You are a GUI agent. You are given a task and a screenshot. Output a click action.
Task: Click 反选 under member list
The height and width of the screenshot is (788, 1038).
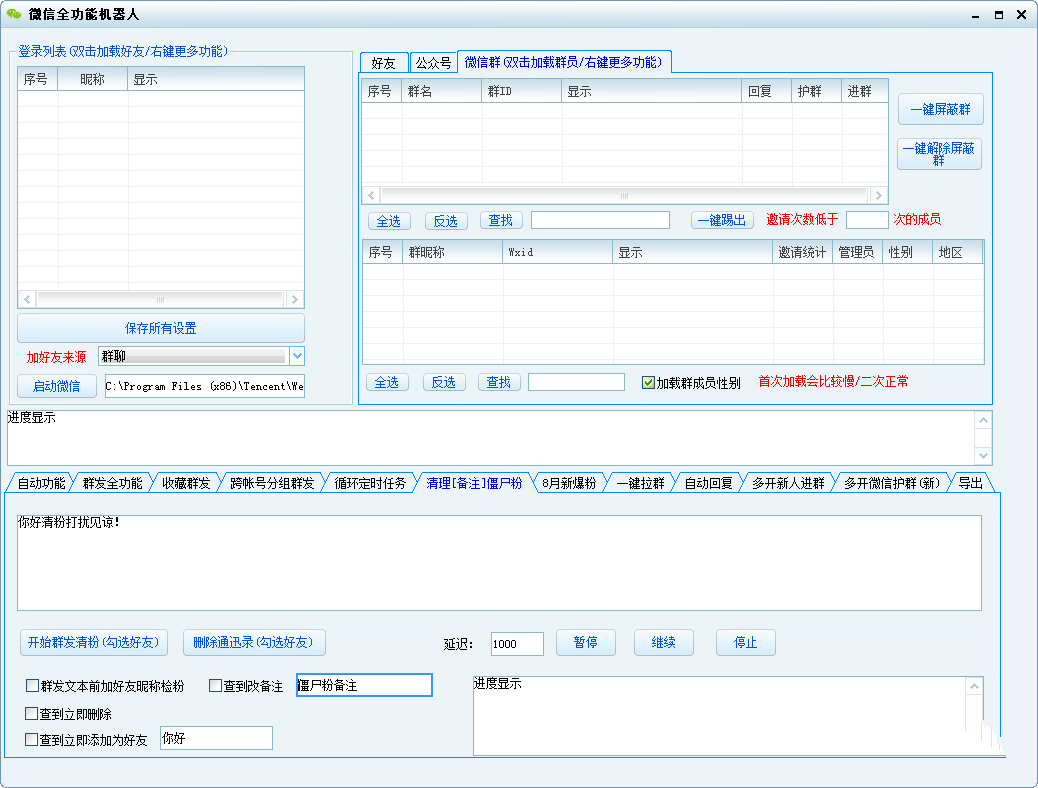click(x=444, y=382)
